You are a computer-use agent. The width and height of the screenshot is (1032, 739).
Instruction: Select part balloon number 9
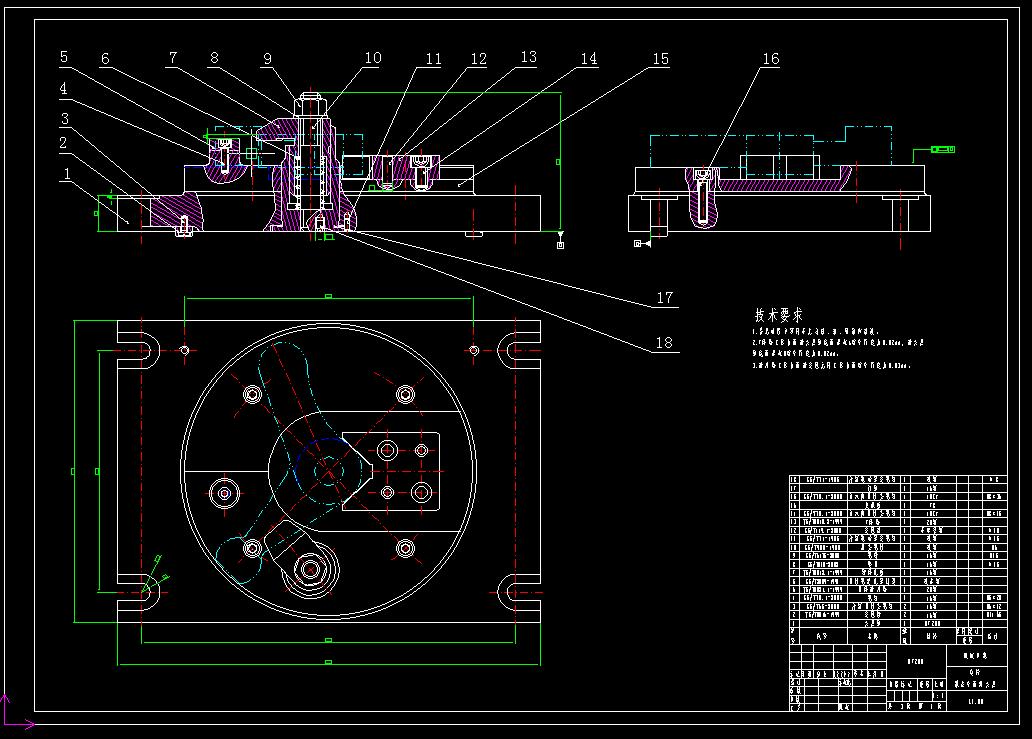tap(267, 59)
